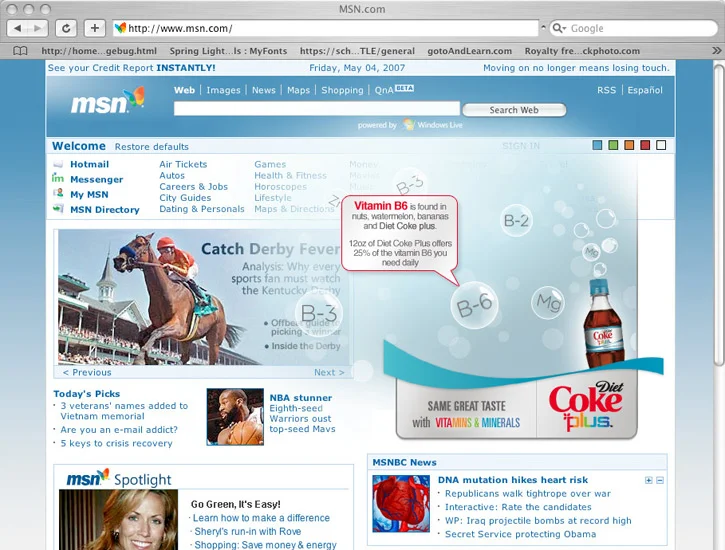Select the blue color theme swatch
This screenshot has height=550, width=725.
597,145
